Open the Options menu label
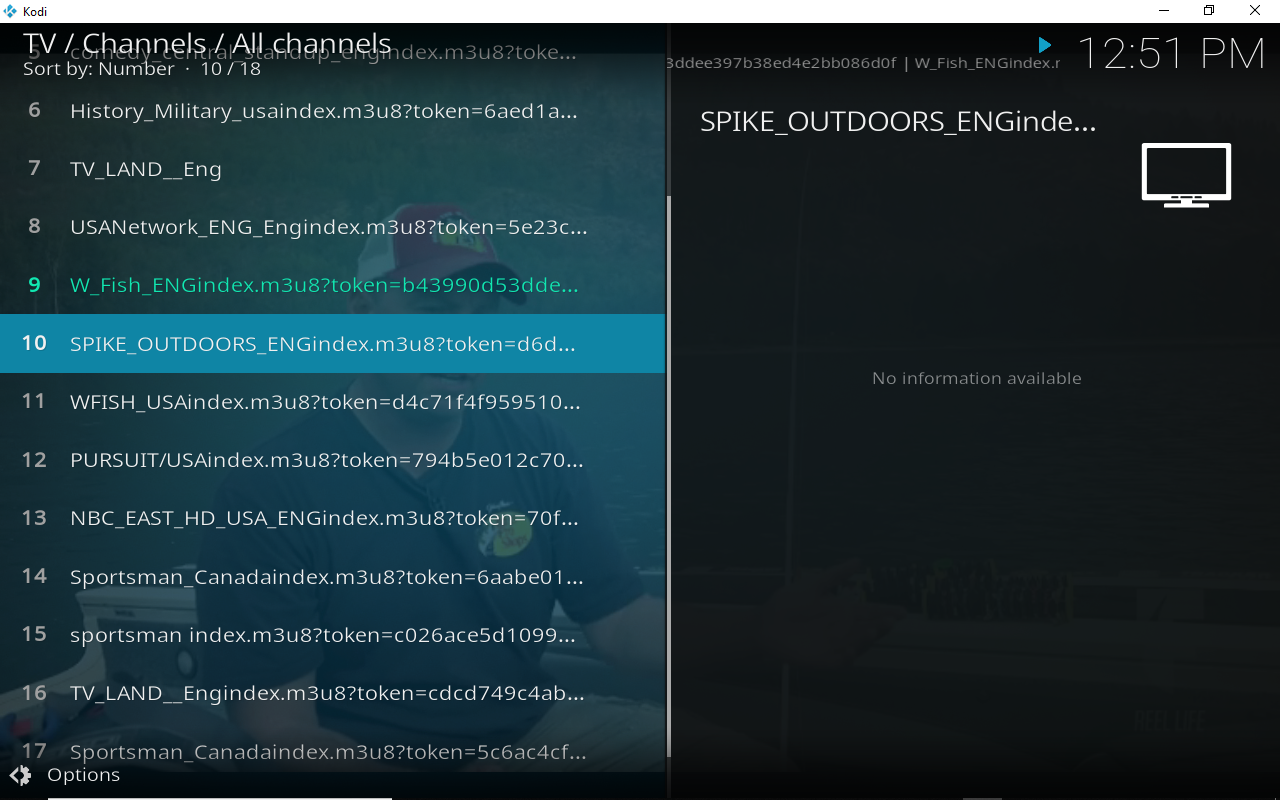The width and height of the screenshot is (1280, 800). pyautogui.click(x=84, y=775)
